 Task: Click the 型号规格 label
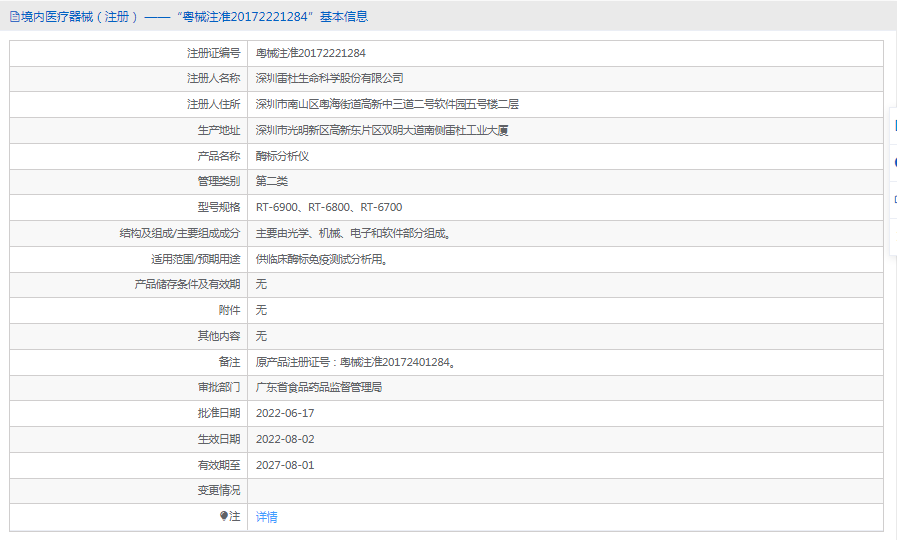(x=219, y=207)
